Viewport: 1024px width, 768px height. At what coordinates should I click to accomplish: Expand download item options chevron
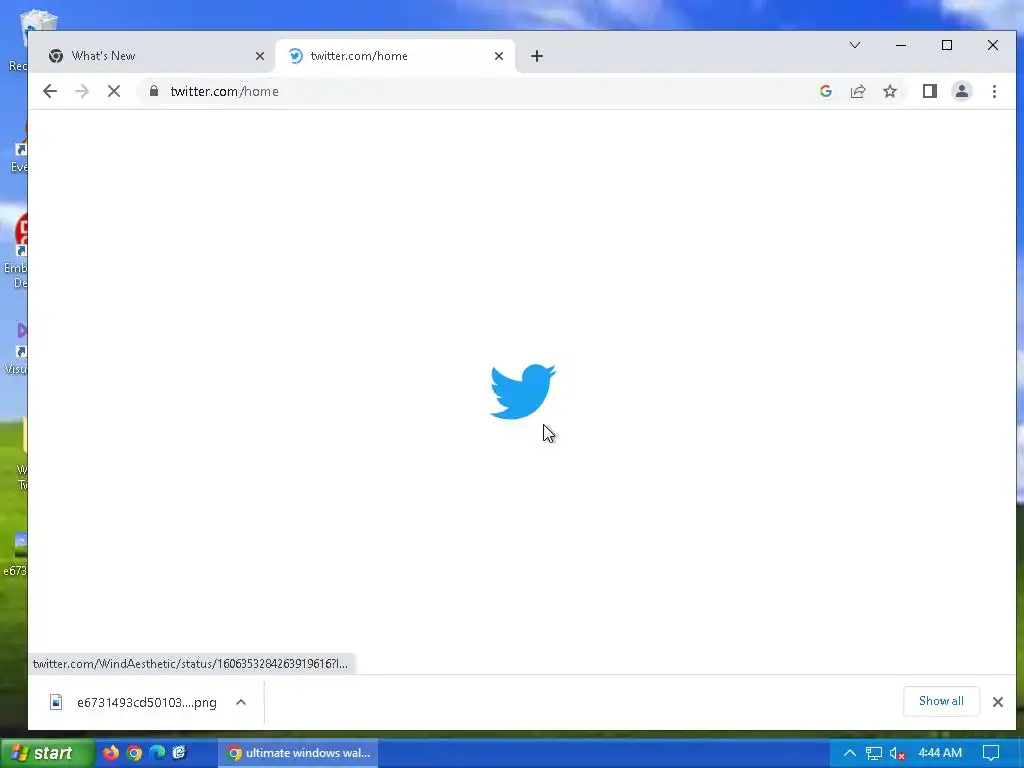click(241, 702)
